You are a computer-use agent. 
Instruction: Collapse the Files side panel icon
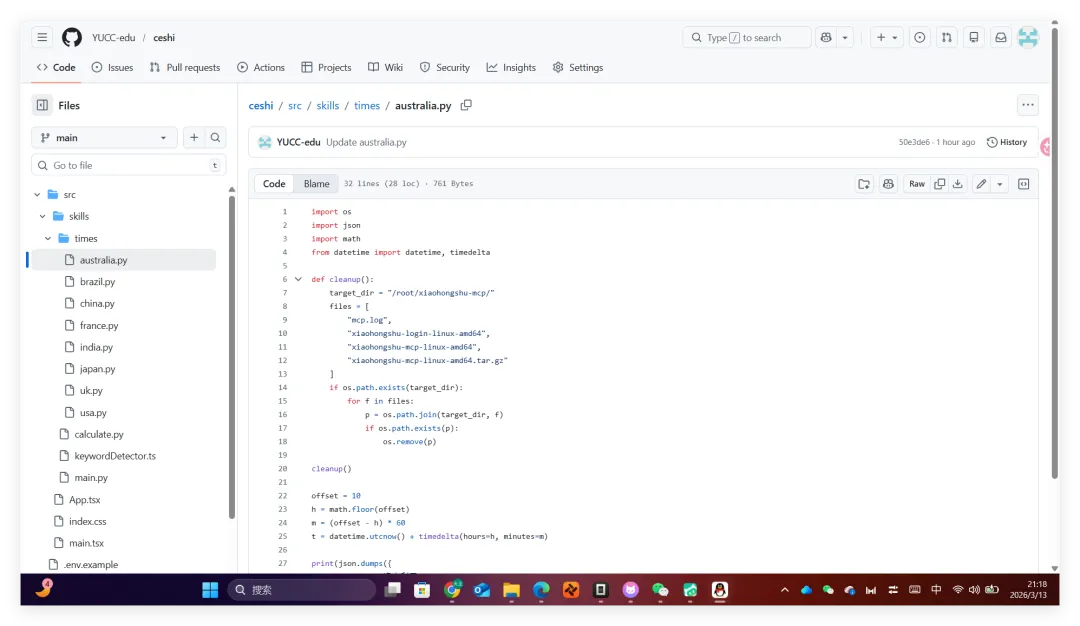[42, 105]
